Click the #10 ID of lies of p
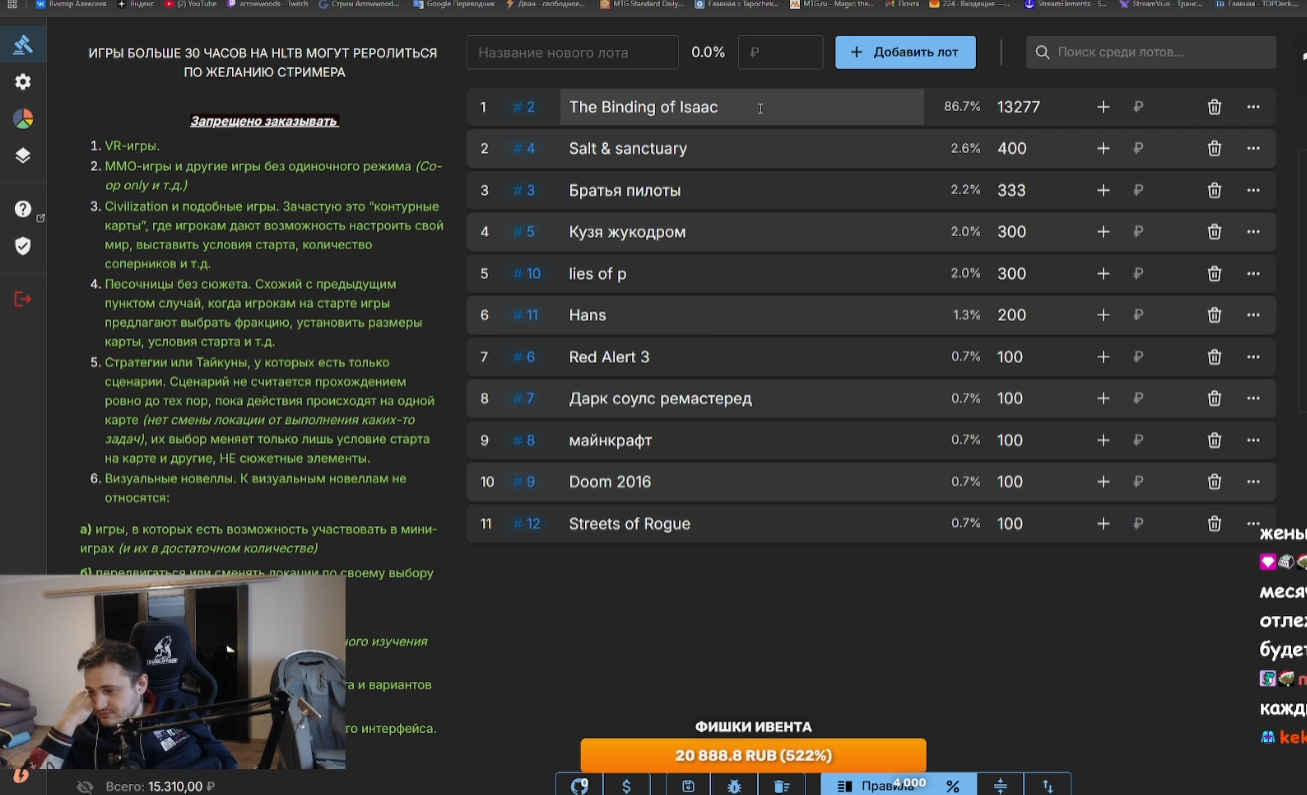The height and width of the screenshot is (795, 1307). pyautogui.click(x=527, y=274)
